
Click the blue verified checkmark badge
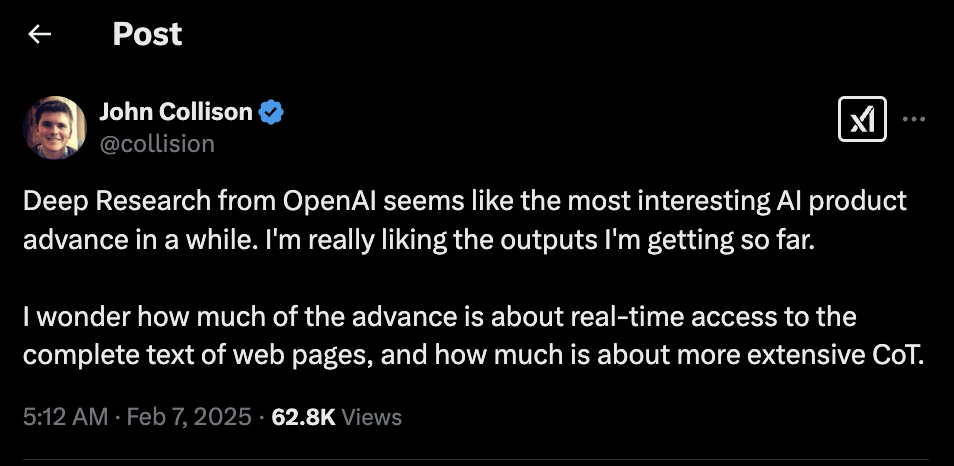pyautogui.click(x=271, y=112)
